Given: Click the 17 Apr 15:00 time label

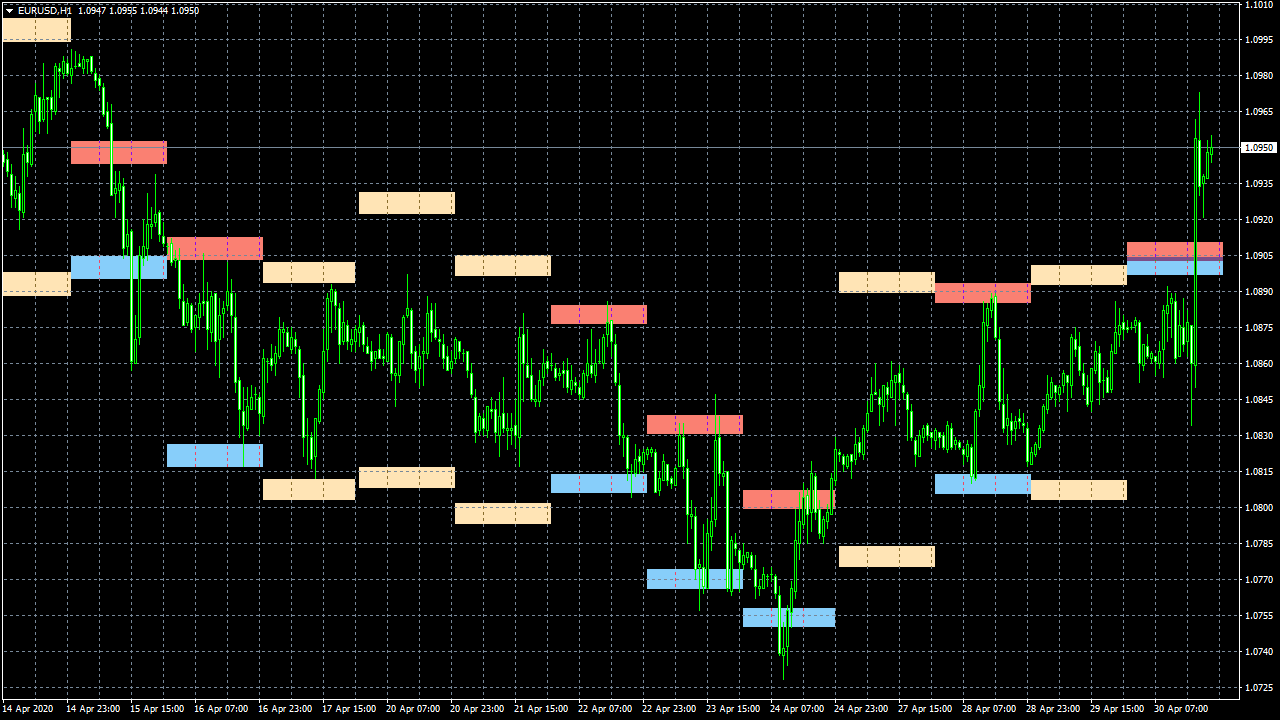Looking at the screenshot, I should [x=349, y=709].
